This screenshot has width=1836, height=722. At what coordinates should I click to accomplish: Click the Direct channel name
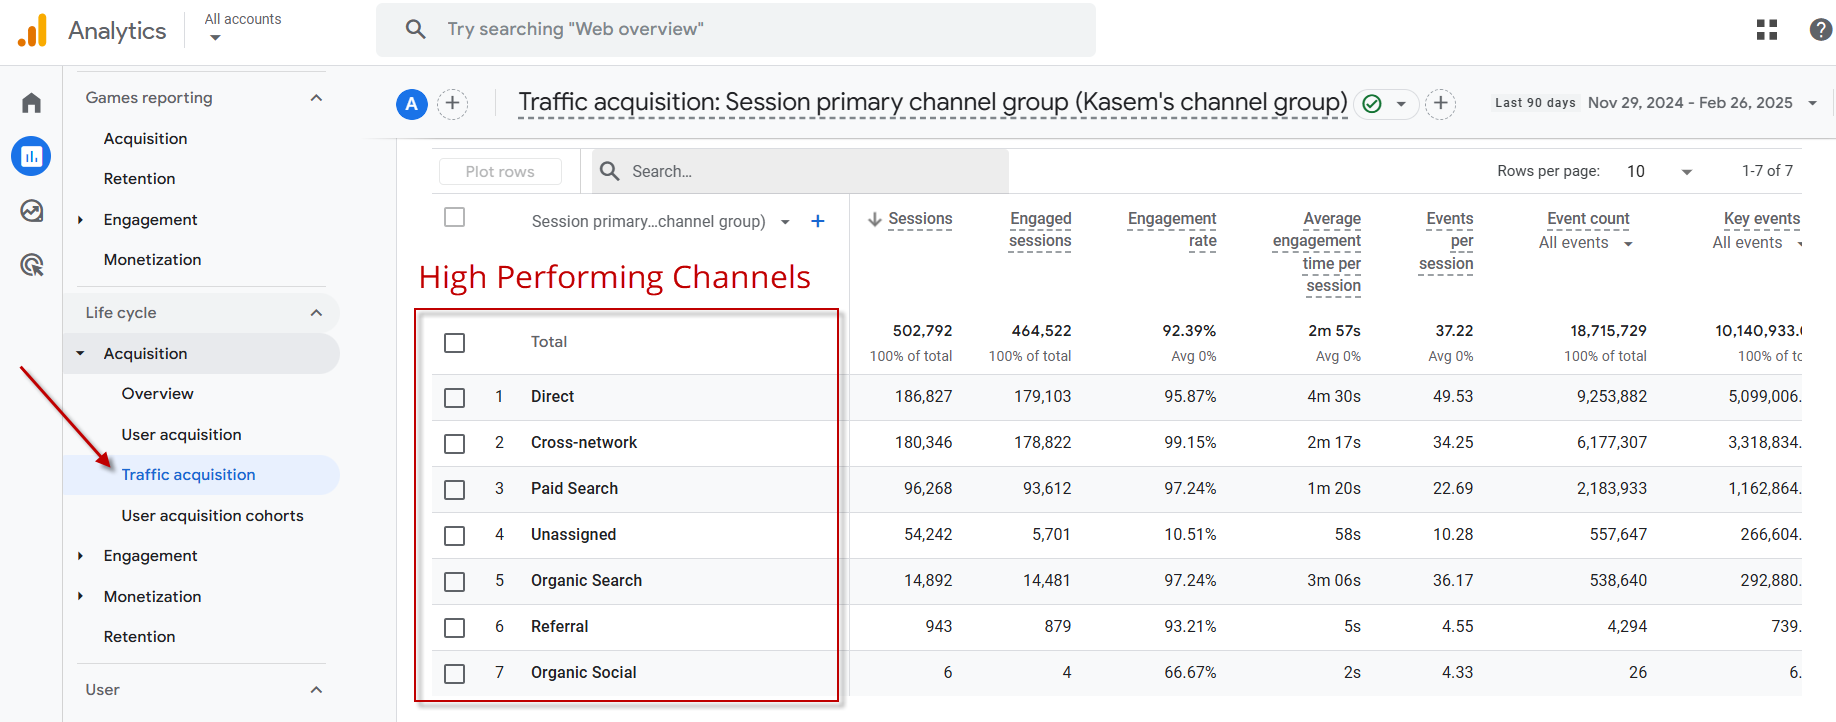(552, 397)
